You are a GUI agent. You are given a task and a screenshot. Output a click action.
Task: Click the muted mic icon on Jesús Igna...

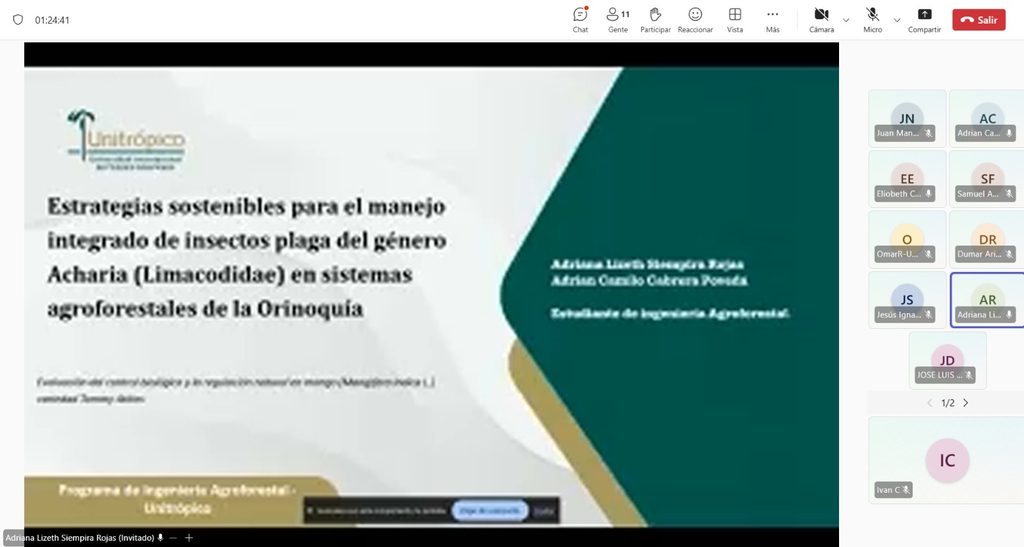click(928, 315)
